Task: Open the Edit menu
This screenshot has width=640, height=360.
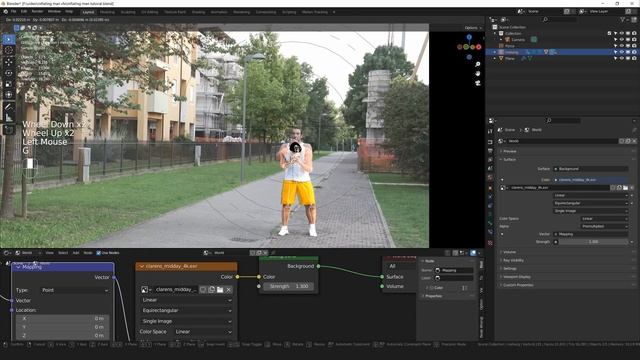Action: pyautogui.click(x=24, y=12)
